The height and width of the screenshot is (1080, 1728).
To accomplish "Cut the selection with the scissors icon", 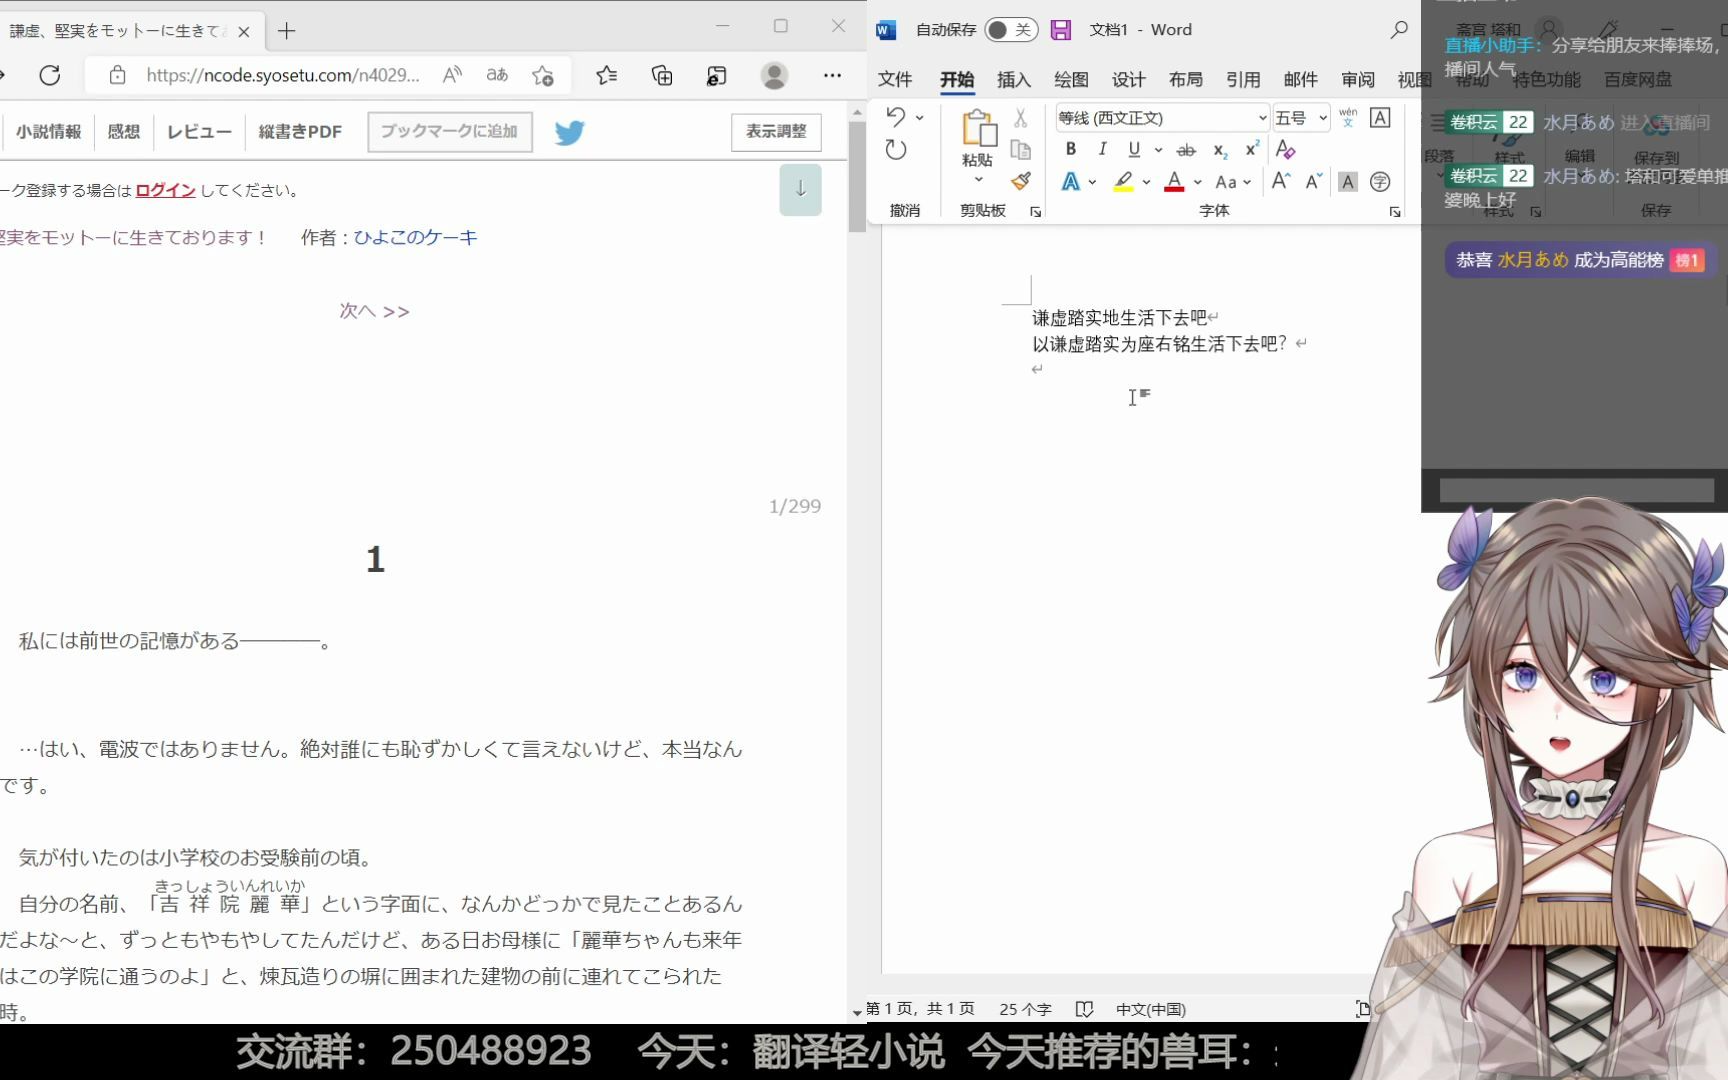I will (x=1020, y=118).
